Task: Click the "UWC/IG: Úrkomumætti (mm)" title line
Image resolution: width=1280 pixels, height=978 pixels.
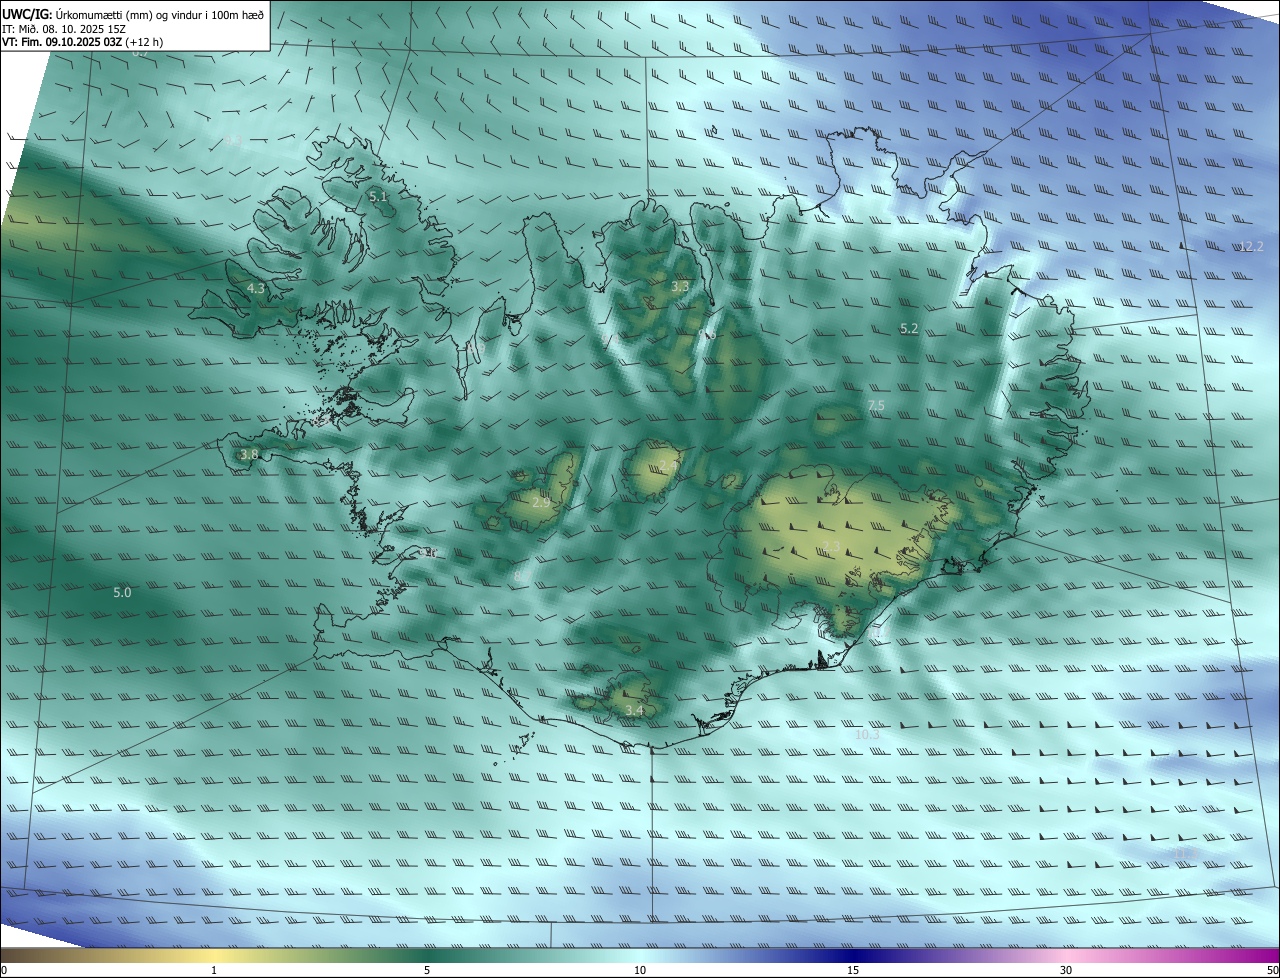Action: [x=133, y=14]
